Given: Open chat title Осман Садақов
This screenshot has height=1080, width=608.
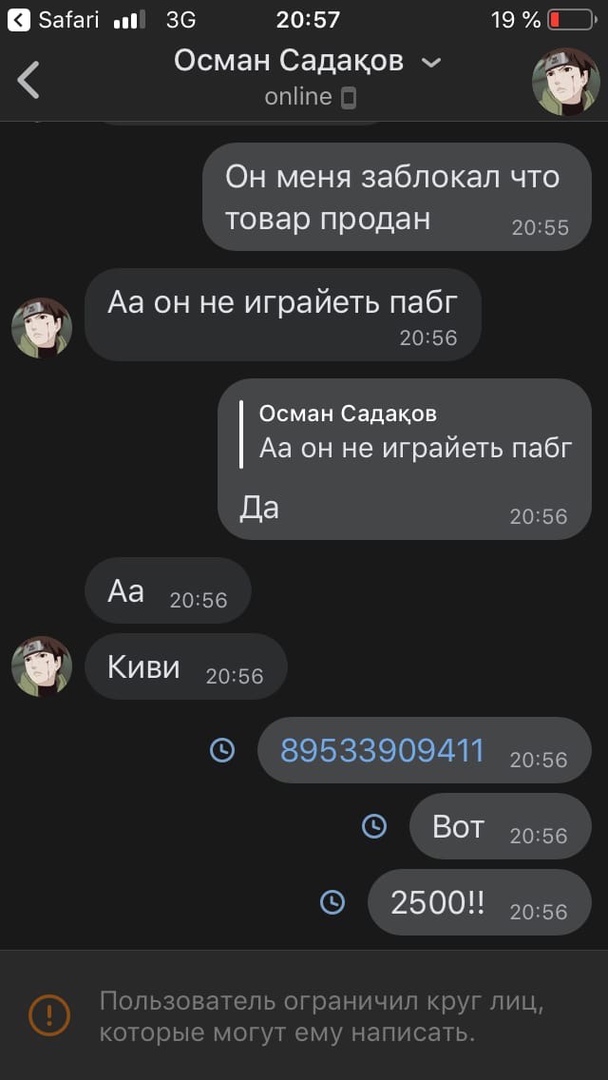Looking at the screenshot, I should pyautogui.click(x=289, y=62).
